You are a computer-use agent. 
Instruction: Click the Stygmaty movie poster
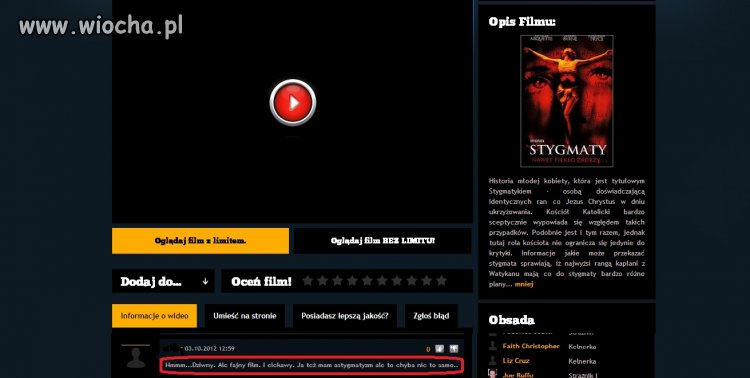click(567, 101)
